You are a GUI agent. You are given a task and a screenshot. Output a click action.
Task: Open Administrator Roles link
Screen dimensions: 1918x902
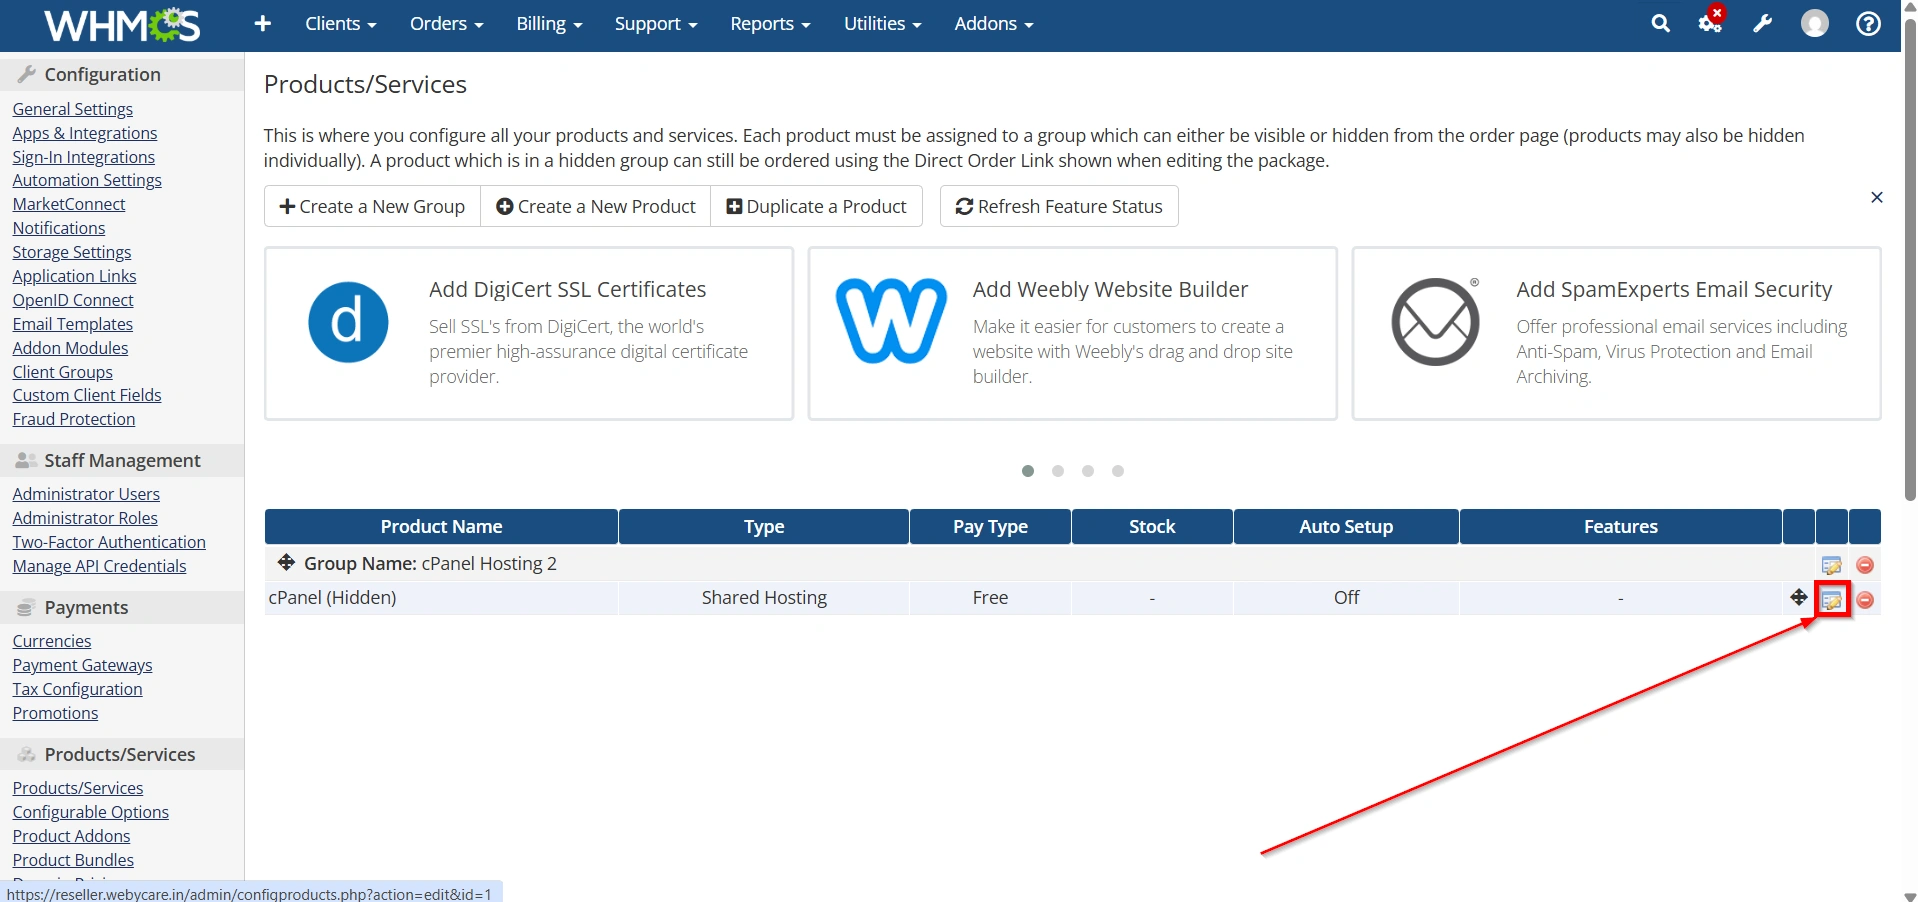pos(85,518)
